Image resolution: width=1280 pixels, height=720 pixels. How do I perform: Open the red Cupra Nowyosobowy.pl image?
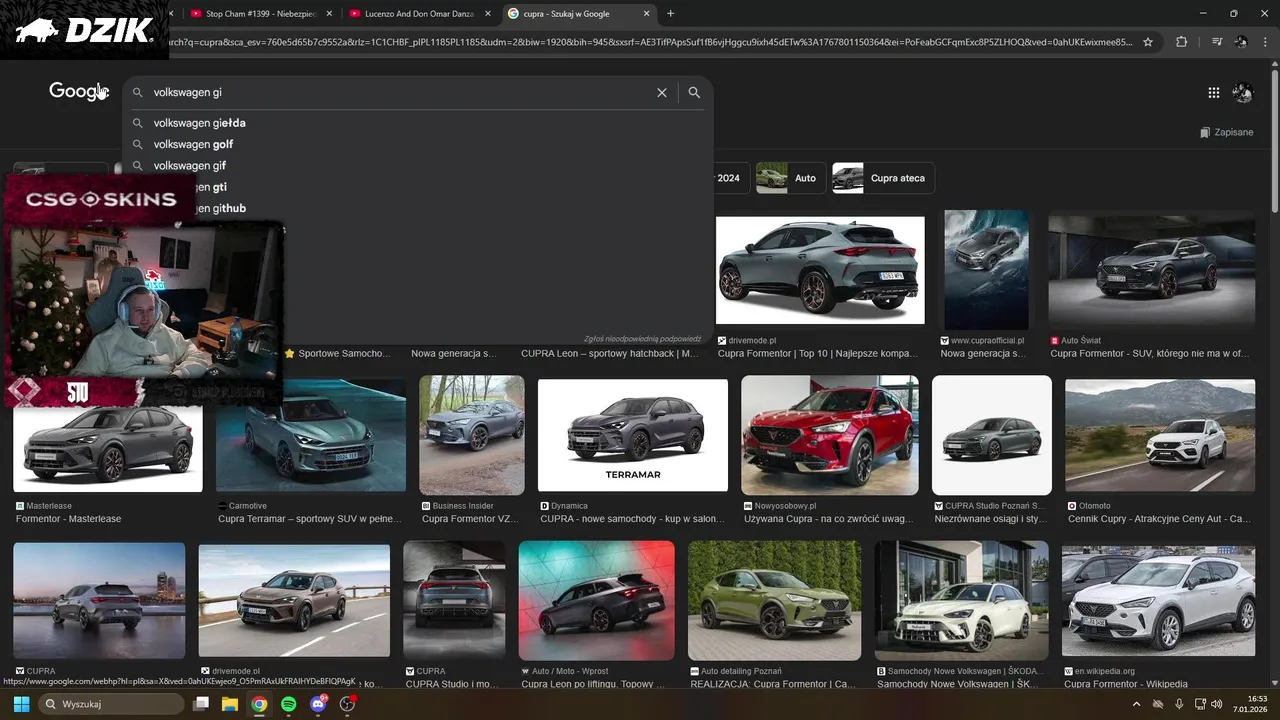[830, 435]
